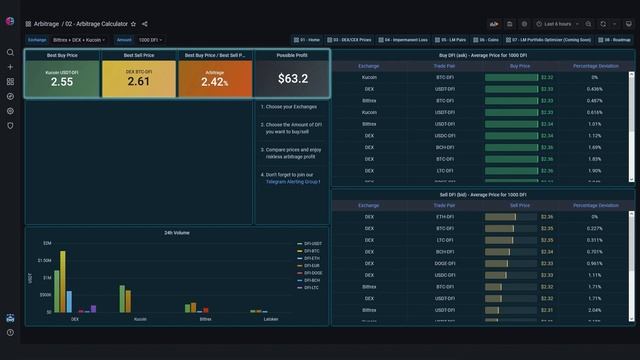Sort the Buy table by Buy Price header
This screenshot has height=360, width=640.
tap(520, 66)
